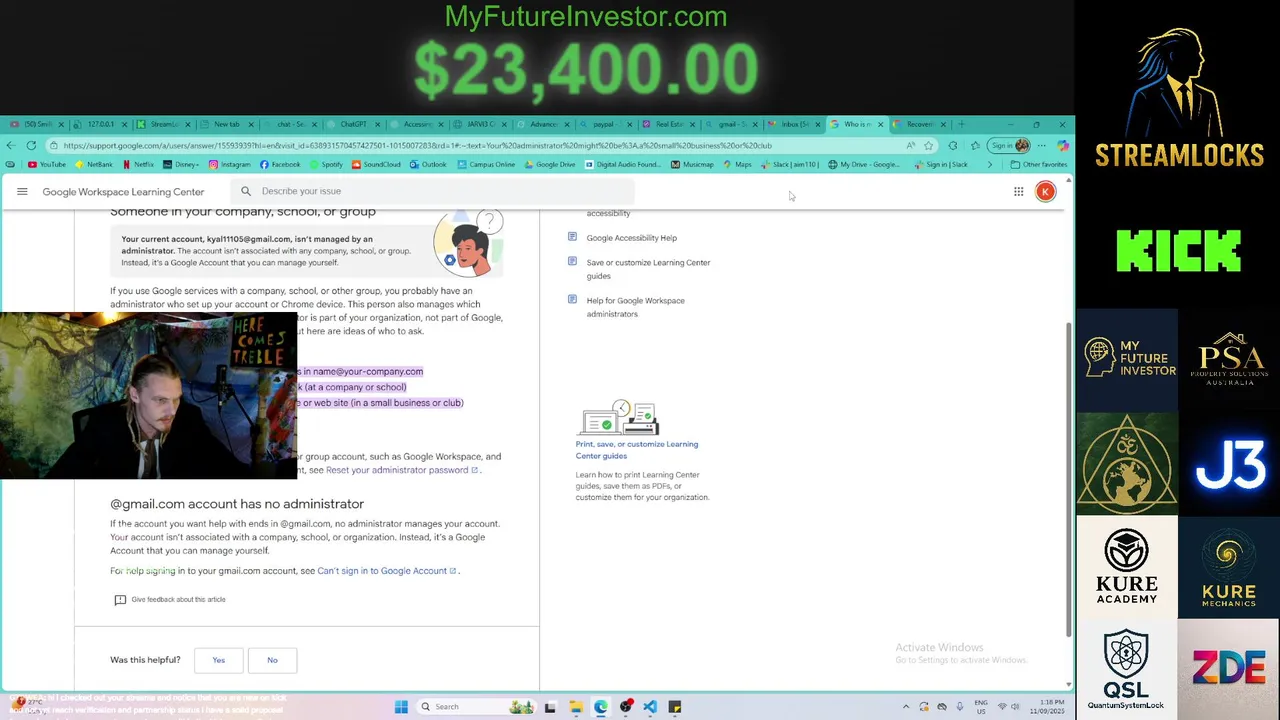This screenshot has width=1280, height=720.
Task: Open Sticky Notes from the taskbar
Action: [675, 707]
